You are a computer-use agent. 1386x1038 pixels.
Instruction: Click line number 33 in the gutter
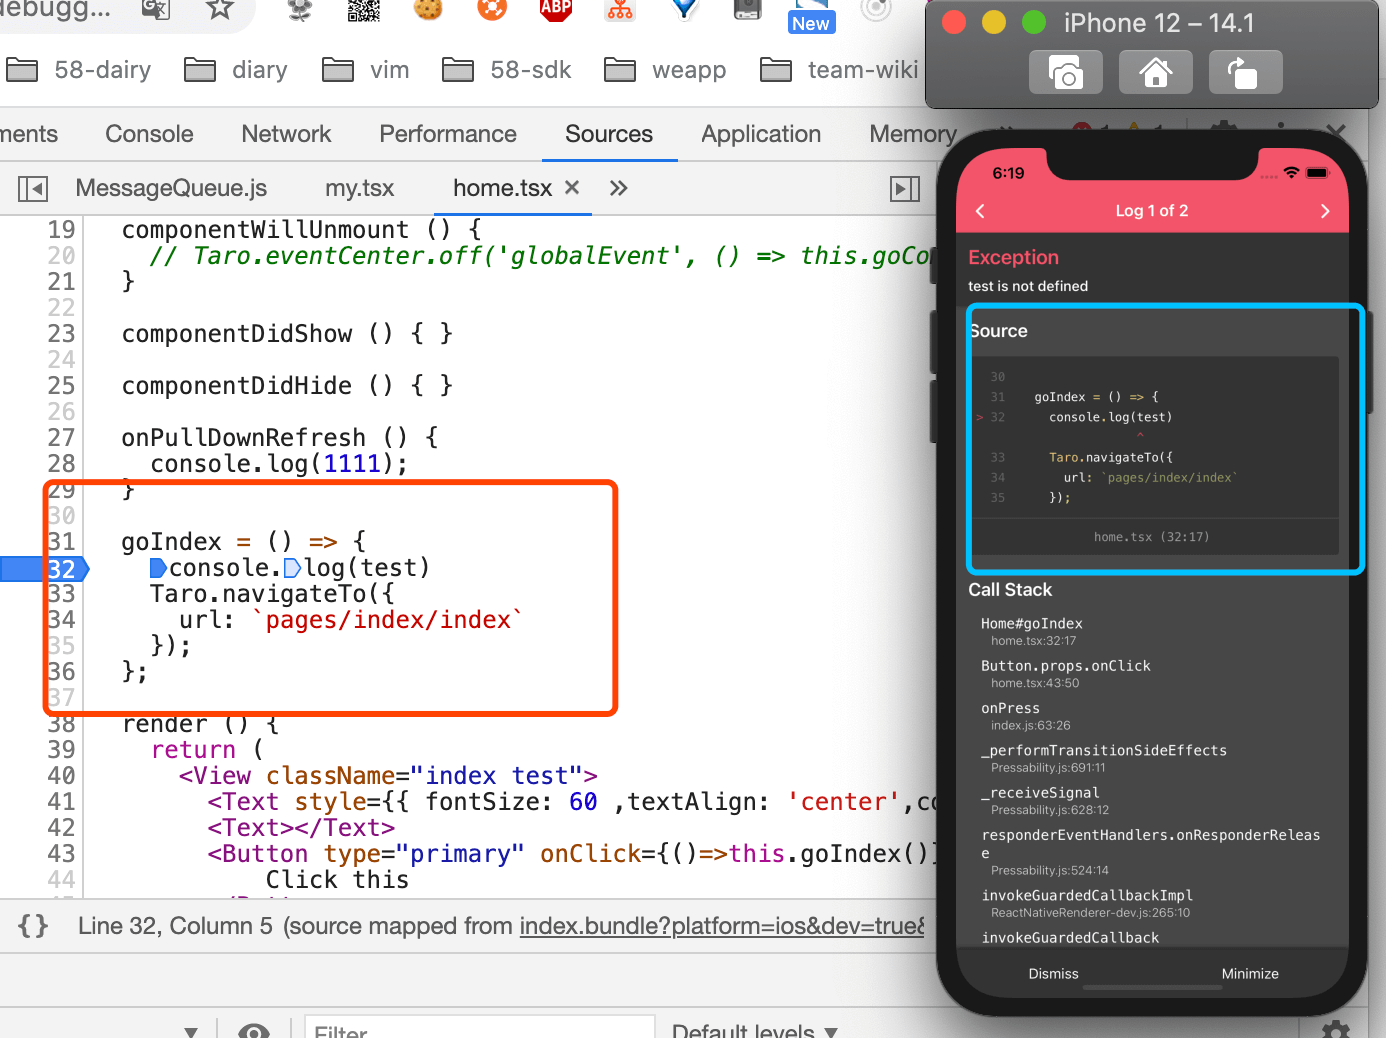pyautogui.click(x=61, y=594)
